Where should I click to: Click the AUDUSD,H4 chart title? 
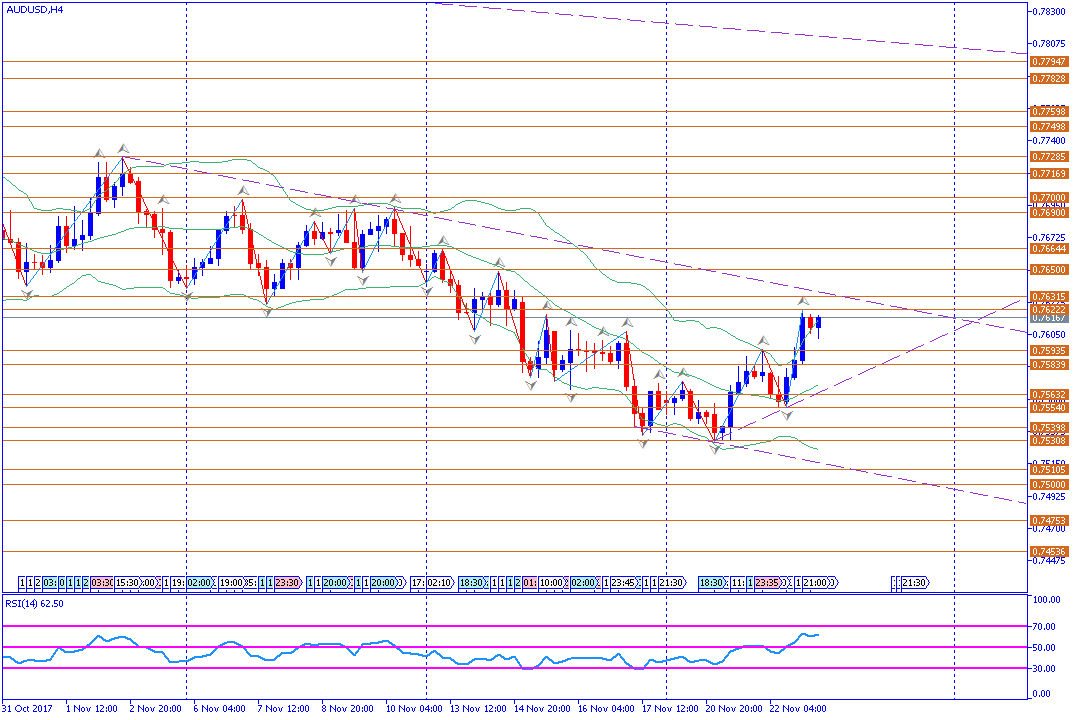click(x=35, y=10)
